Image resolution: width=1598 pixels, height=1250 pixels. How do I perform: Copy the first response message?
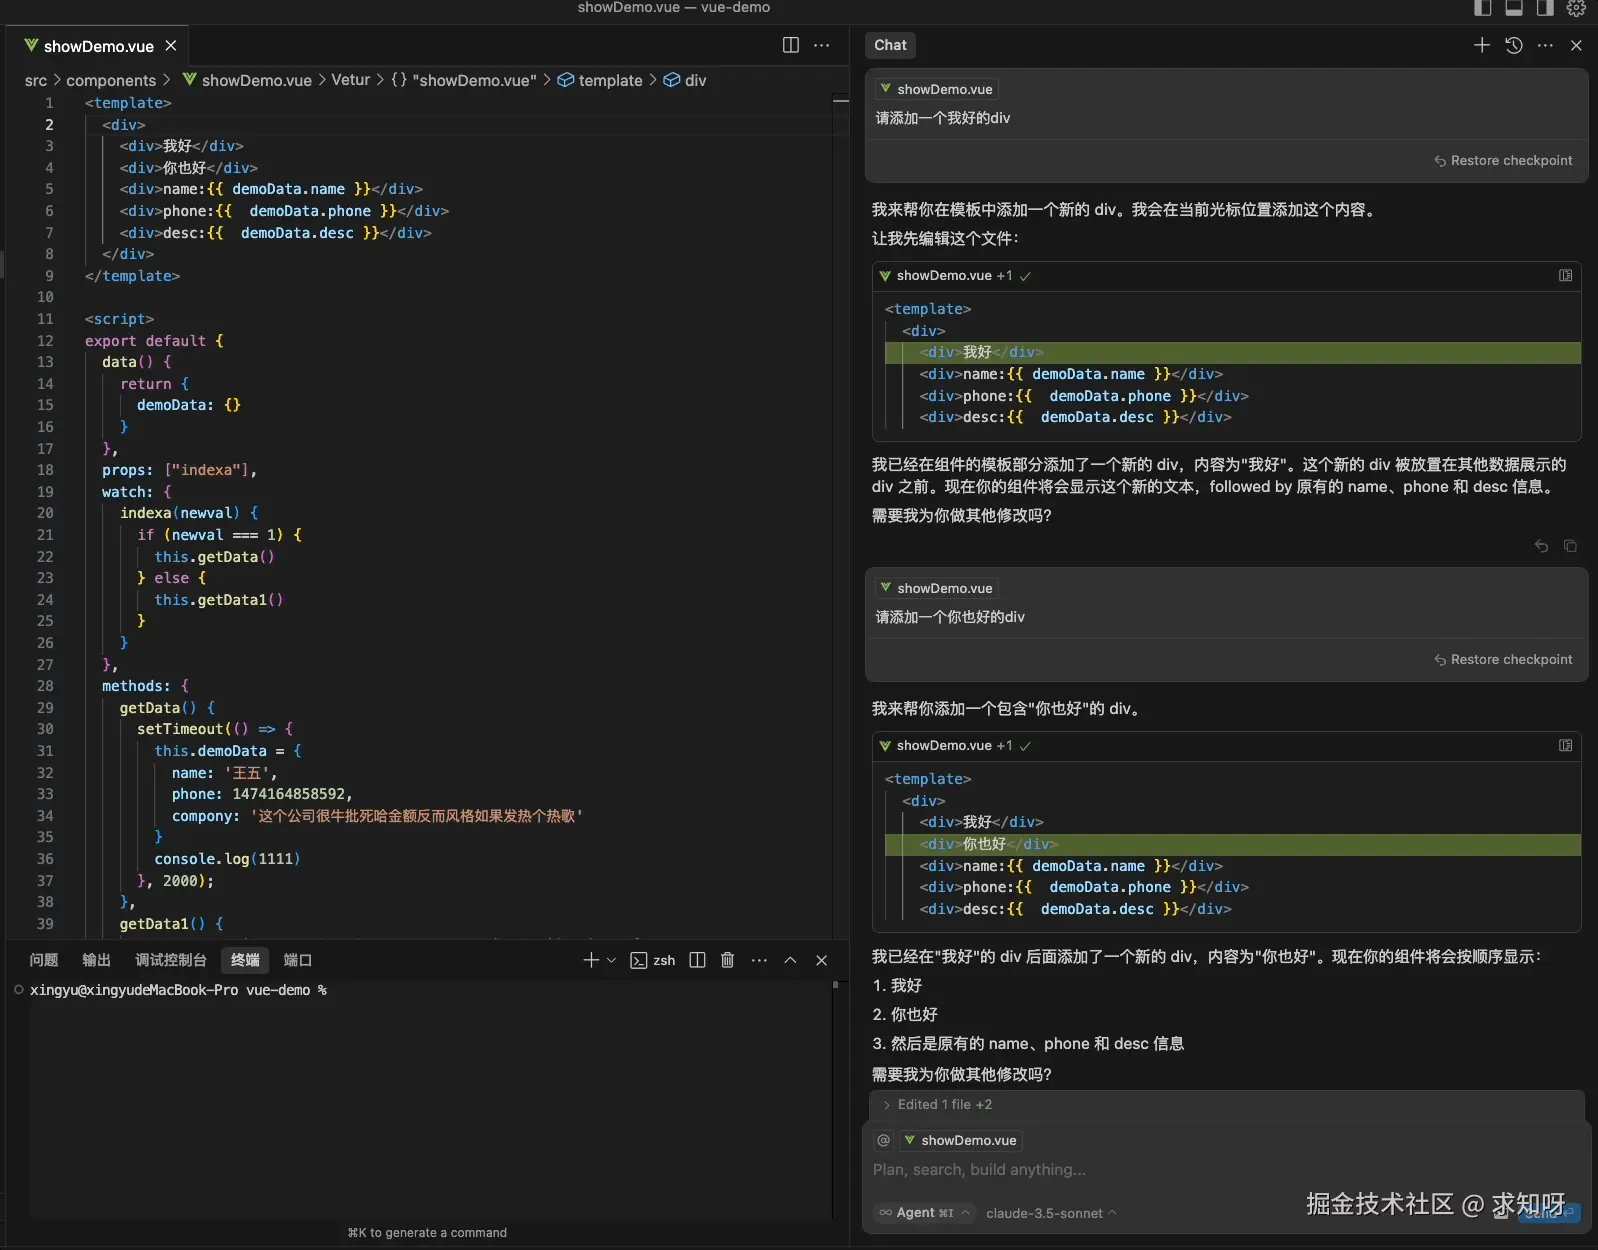(1570, 546)
